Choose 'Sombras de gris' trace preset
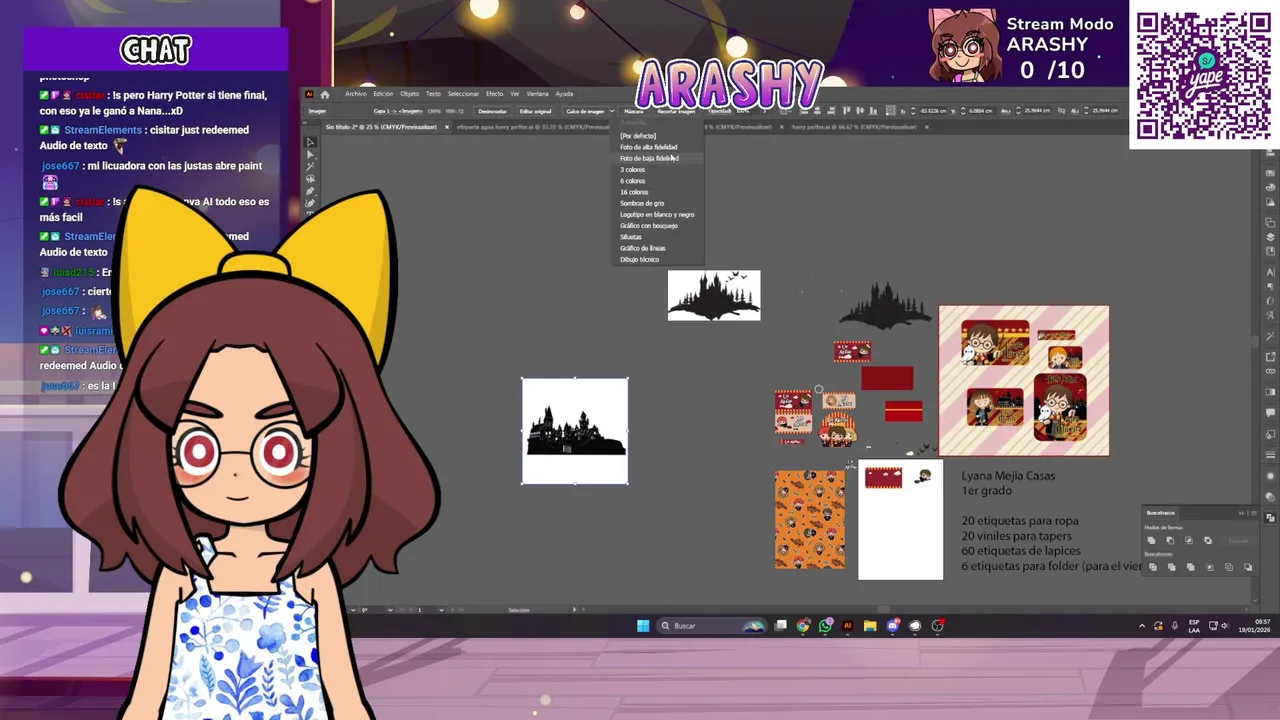 [x=641, y=203]
